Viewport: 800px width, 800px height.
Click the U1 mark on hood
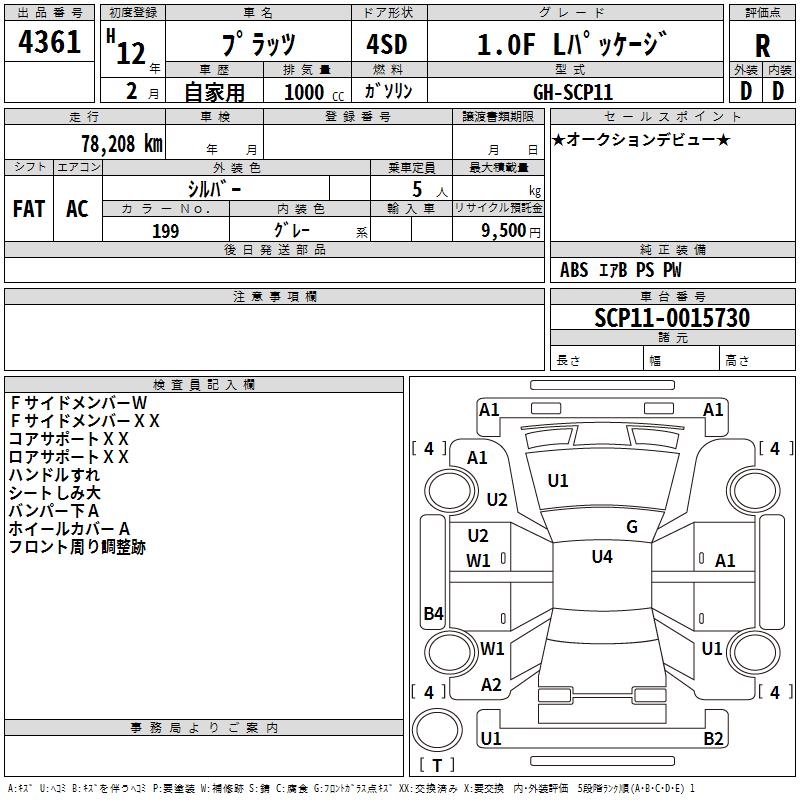558,481
